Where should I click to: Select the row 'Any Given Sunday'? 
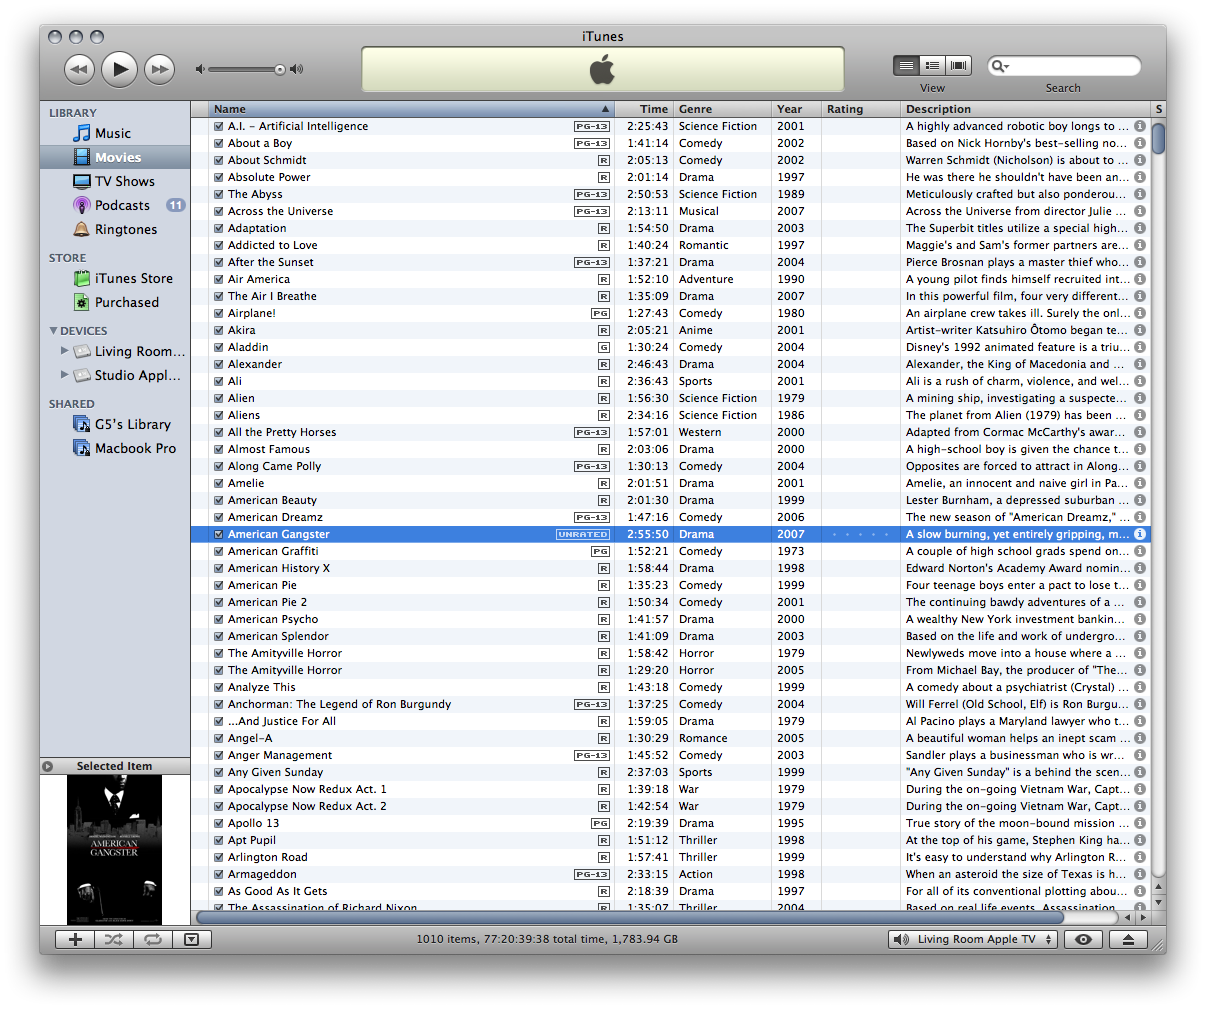click(670, 772)
